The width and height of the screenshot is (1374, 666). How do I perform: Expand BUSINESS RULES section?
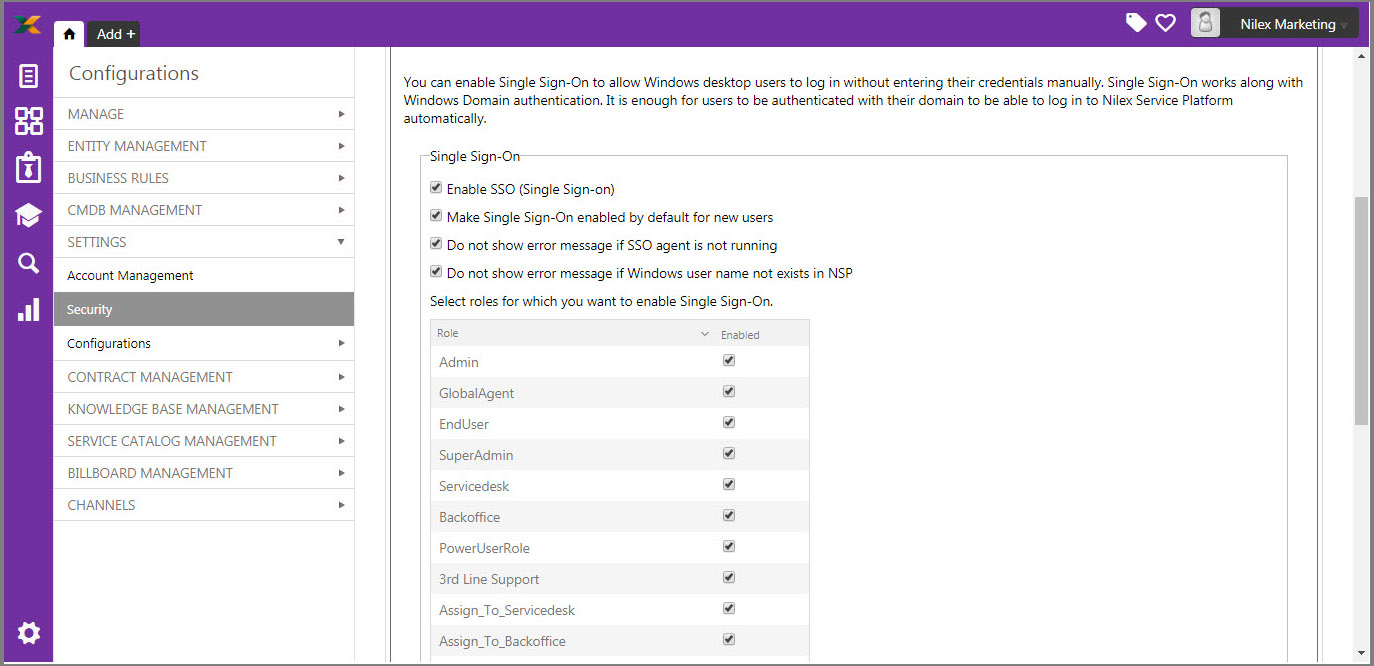[x=204, y=178]
